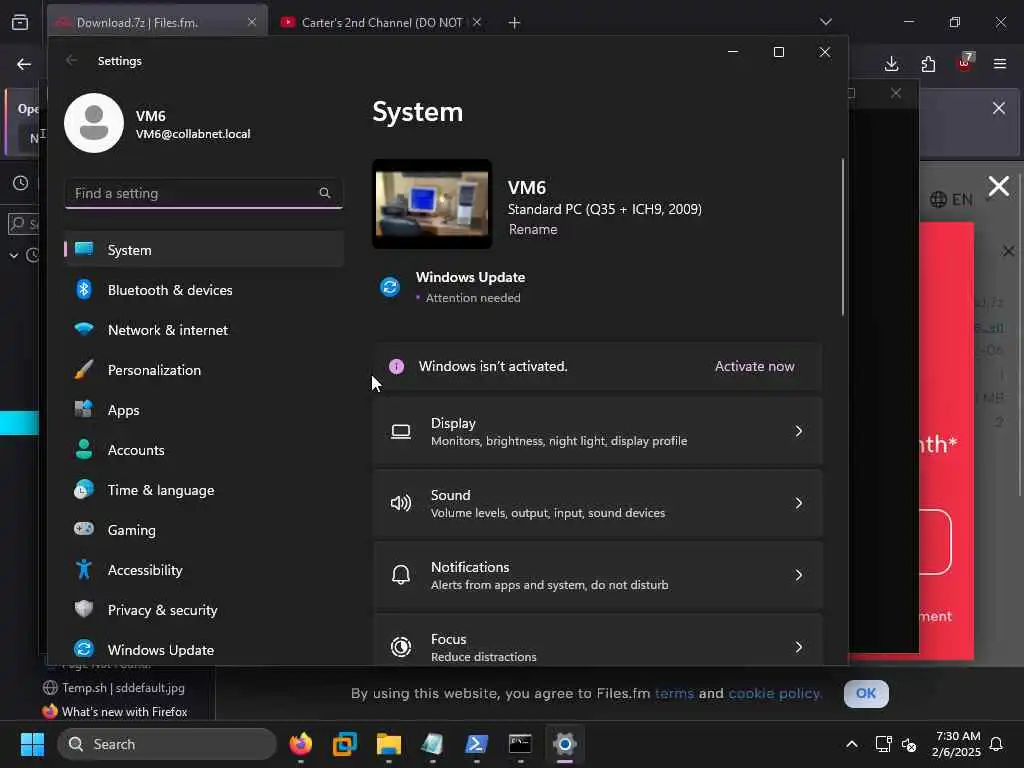Select Personalization in the sidebar
This screenshot has height=768, width=1024.
[x=204, y=370]
